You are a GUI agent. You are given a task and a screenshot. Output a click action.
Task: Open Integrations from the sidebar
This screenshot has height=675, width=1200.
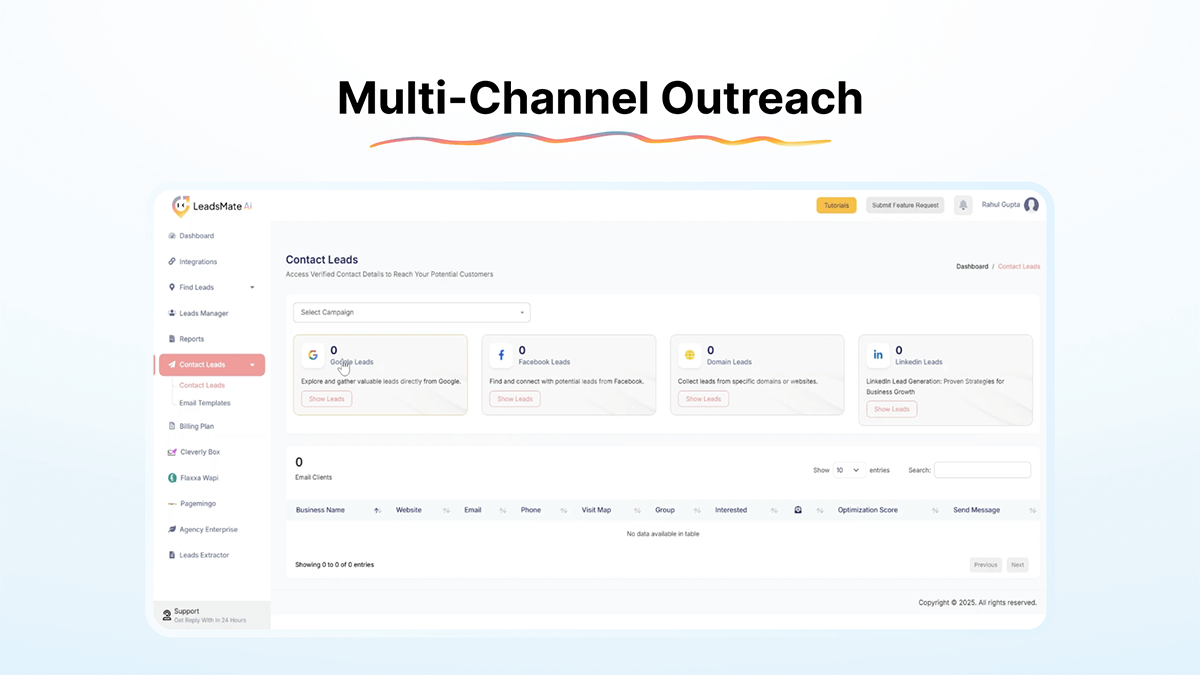click(x=197, y=262)
